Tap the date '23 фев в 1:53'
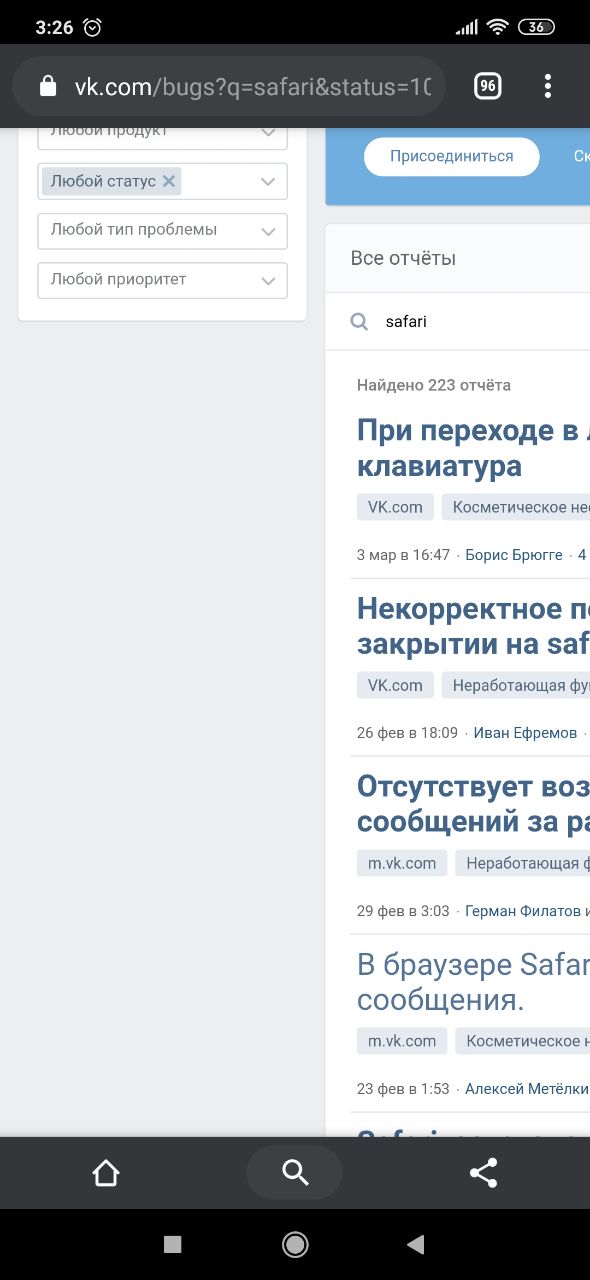Viewport: 590px width, 1280px height. [403, 1089]
